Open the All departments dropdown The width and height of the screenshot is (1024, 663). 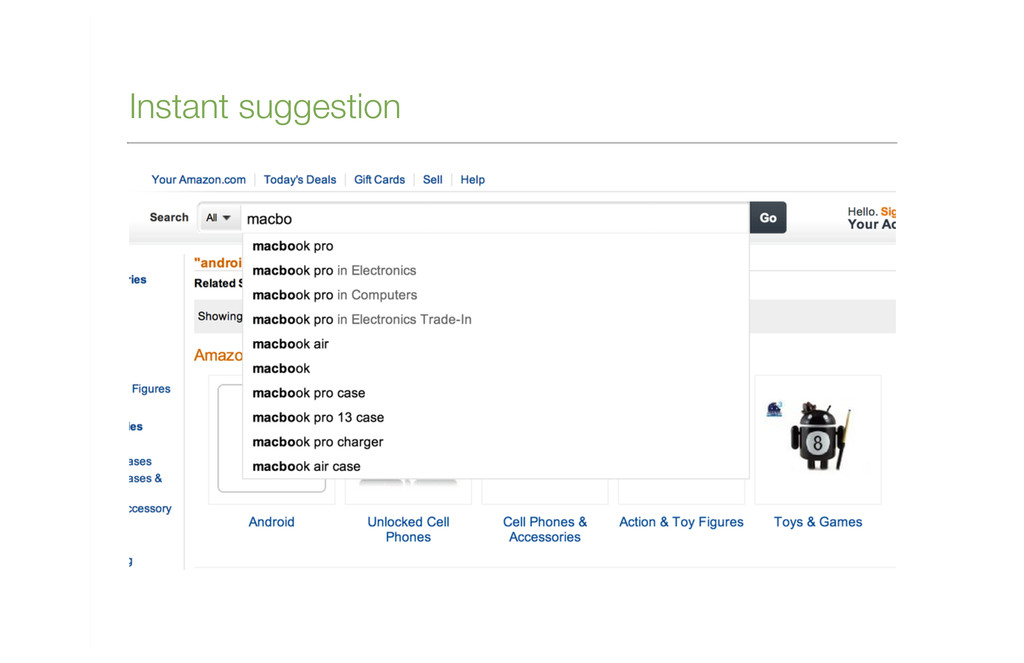218,218
